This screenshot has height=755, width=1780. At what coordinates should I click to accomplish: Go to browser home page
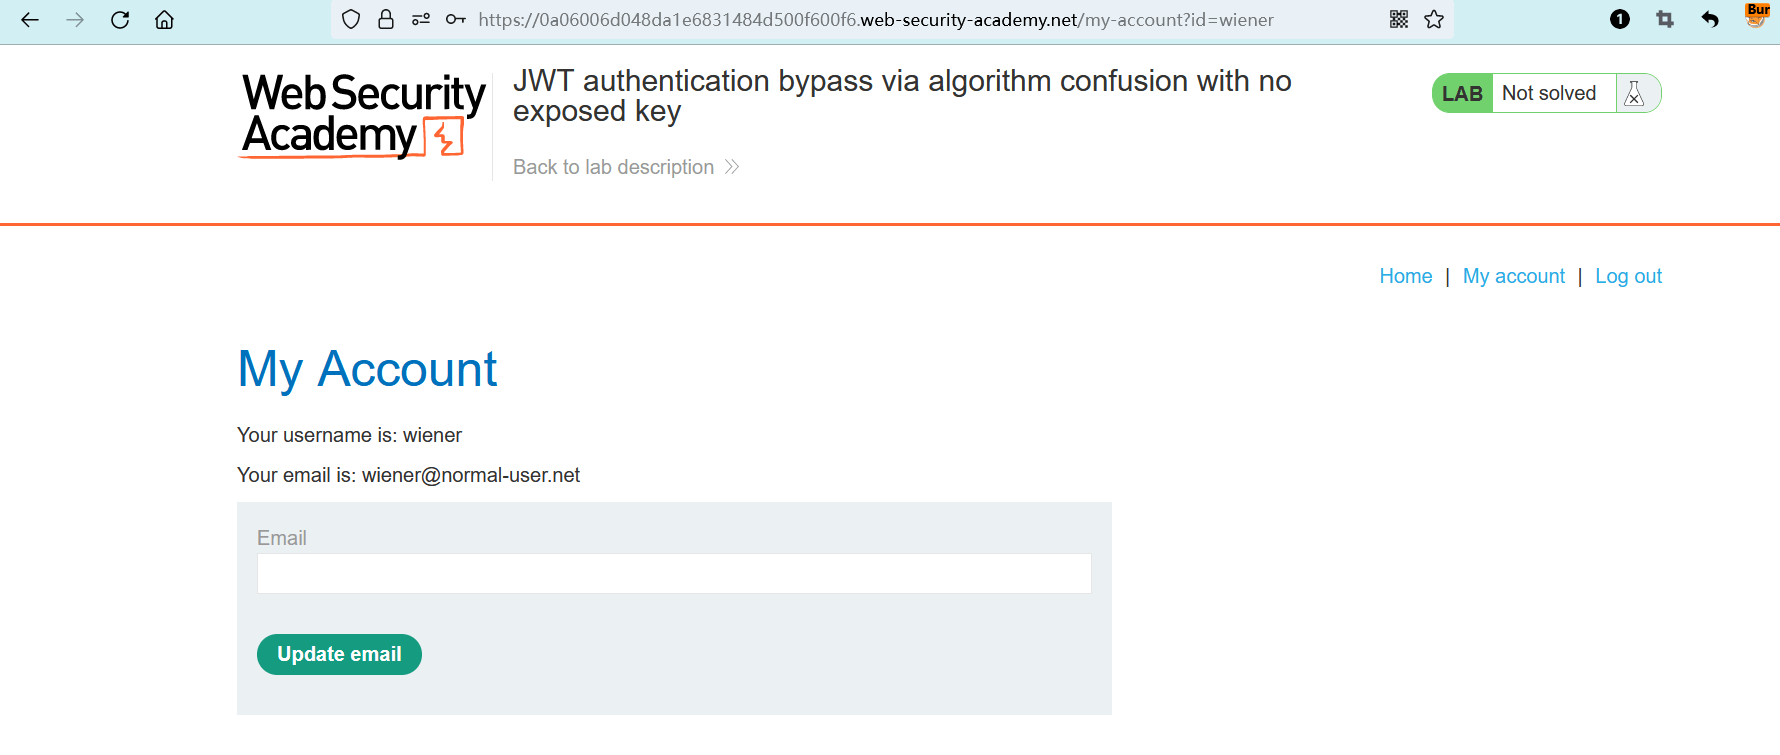point(164,20)
